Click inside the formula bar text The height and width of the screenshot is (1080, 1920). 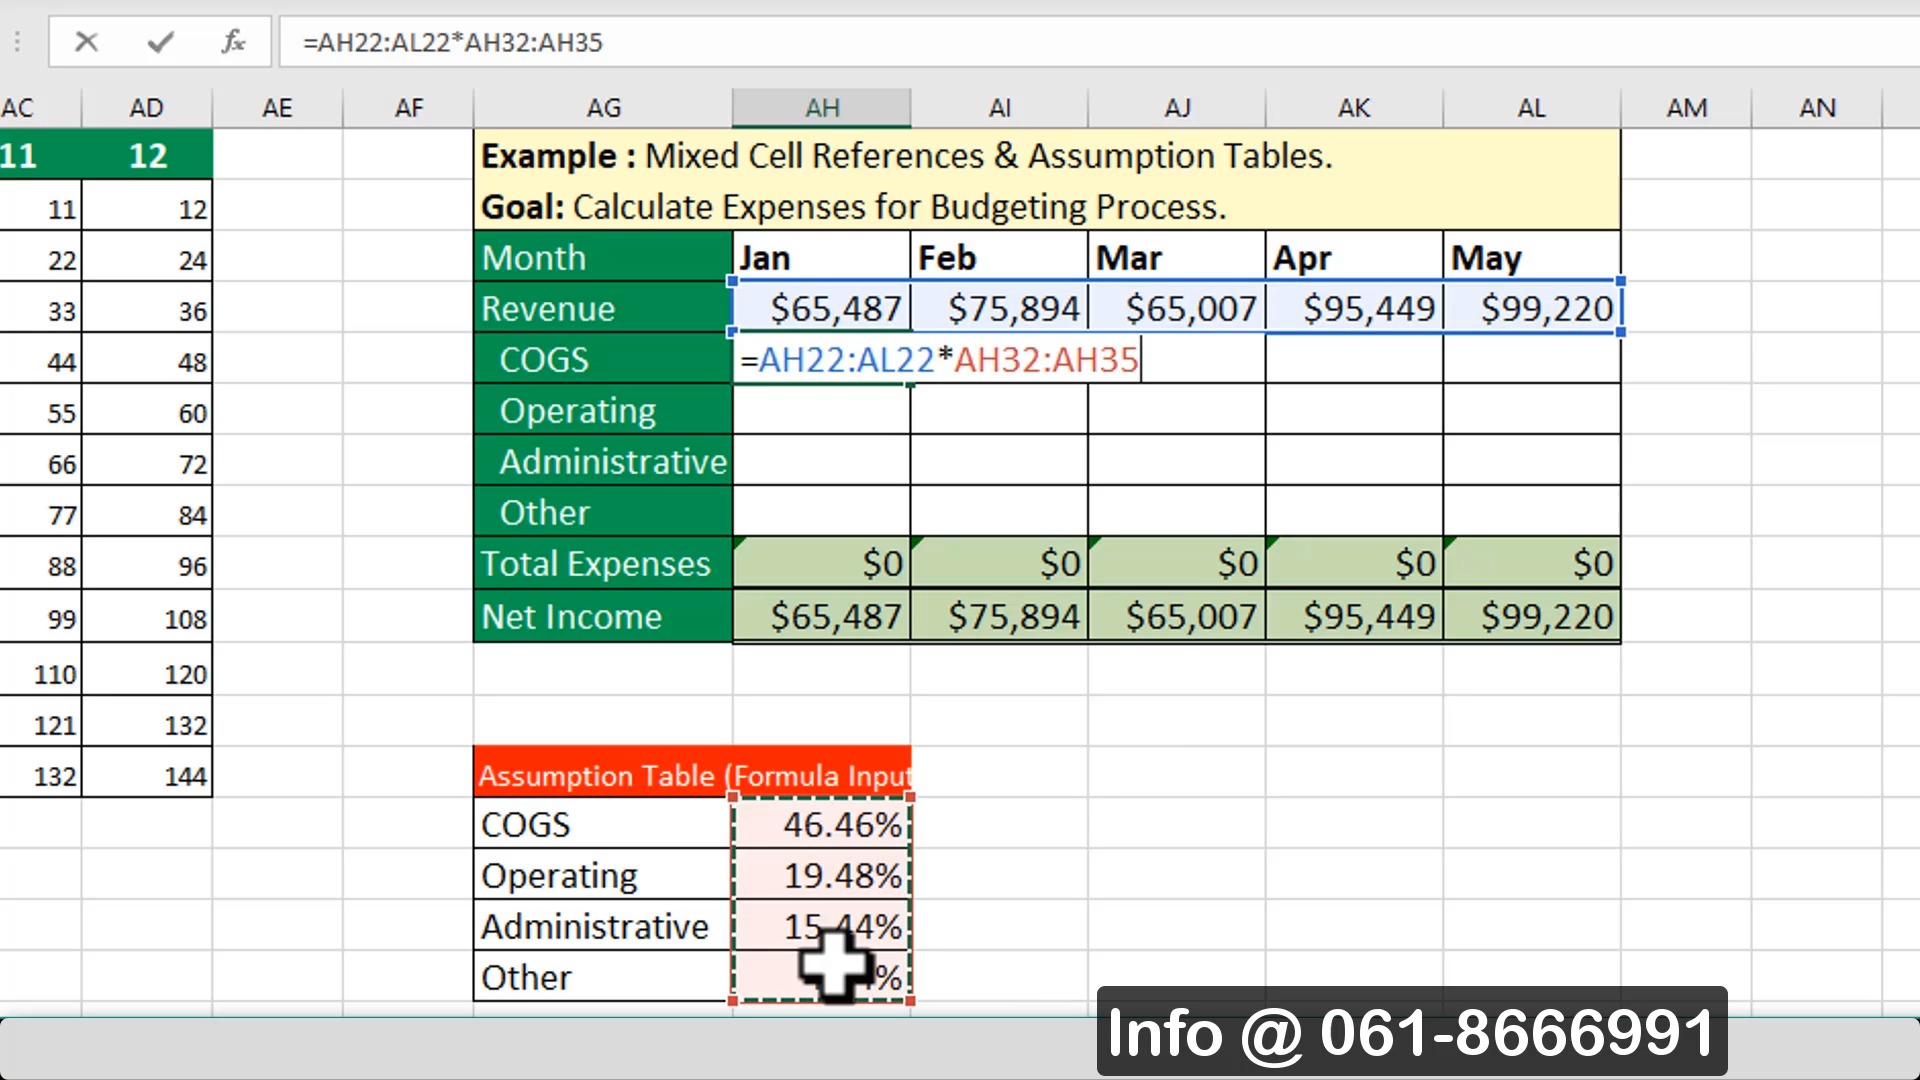tap(453, 43)
